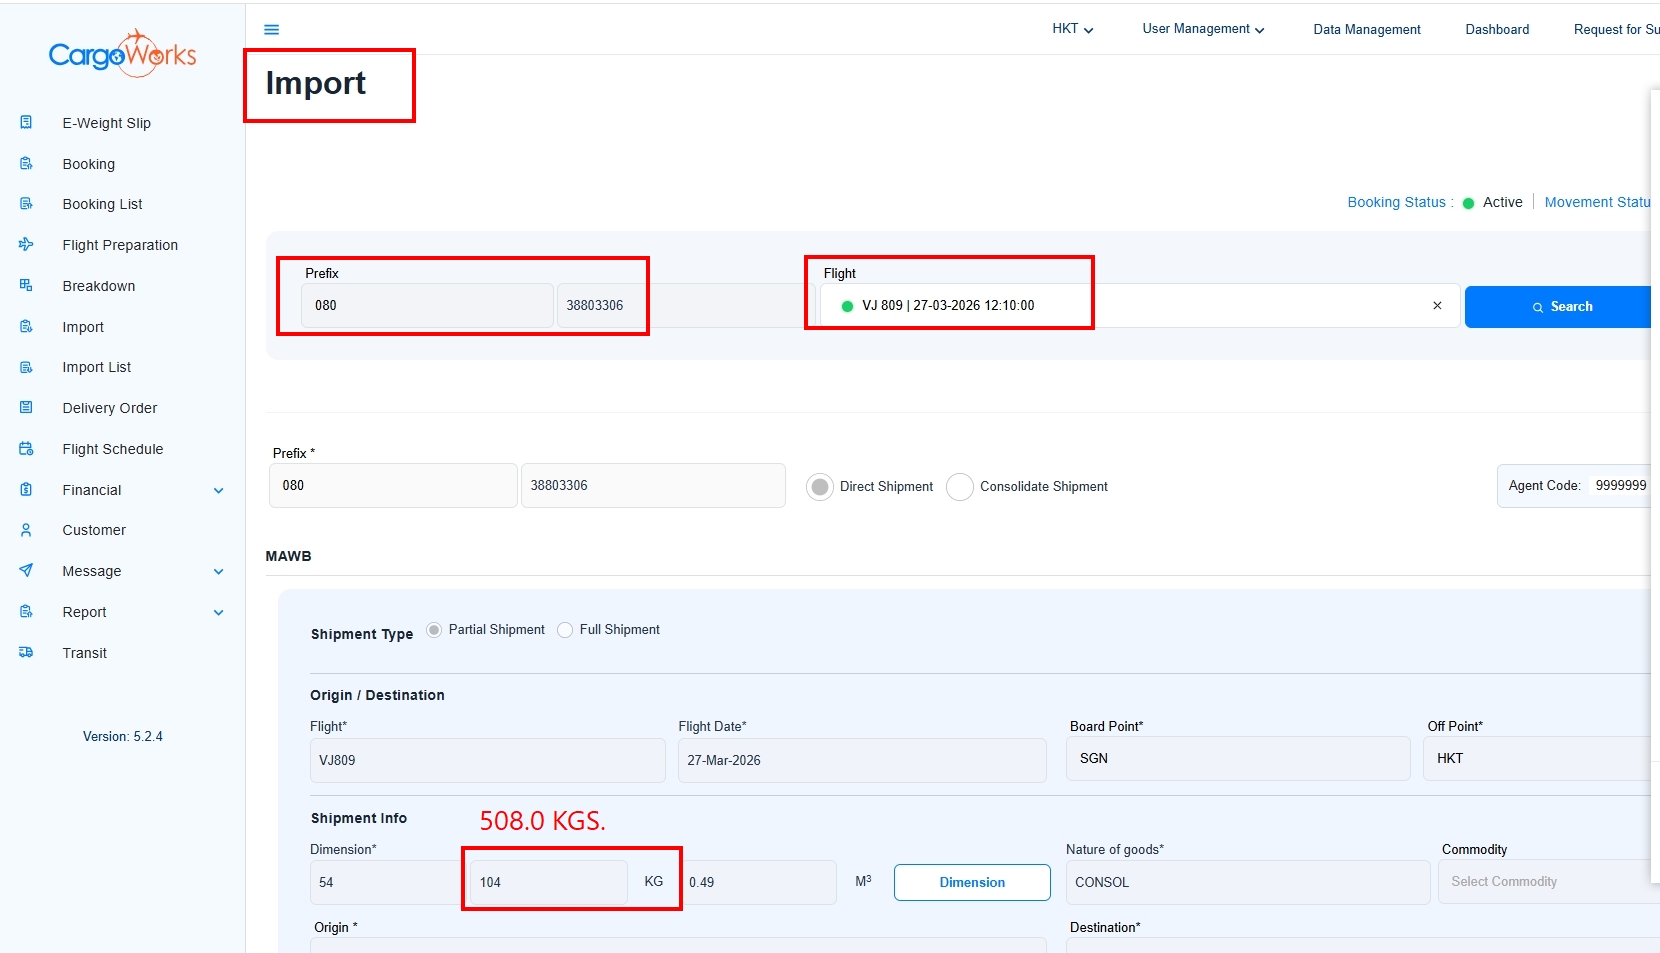Clear the Flight field with the X icon
This screenshot has width=1660, height=953.
(x=1437, y=306)
